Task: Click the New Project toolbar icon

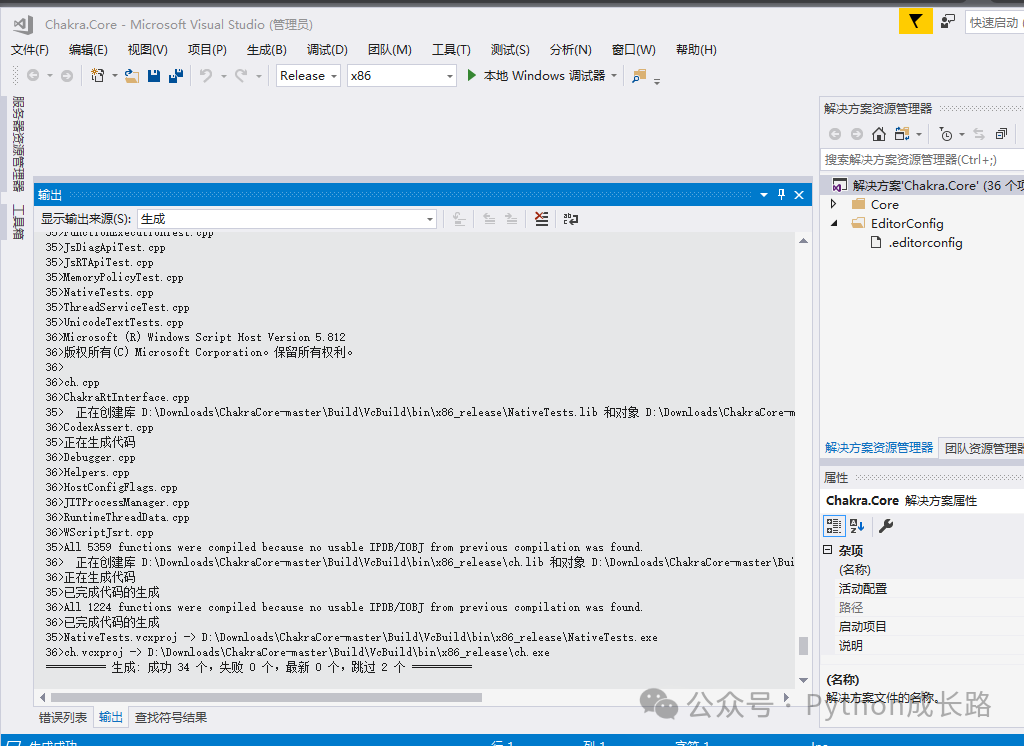Action: coord(97,76)
